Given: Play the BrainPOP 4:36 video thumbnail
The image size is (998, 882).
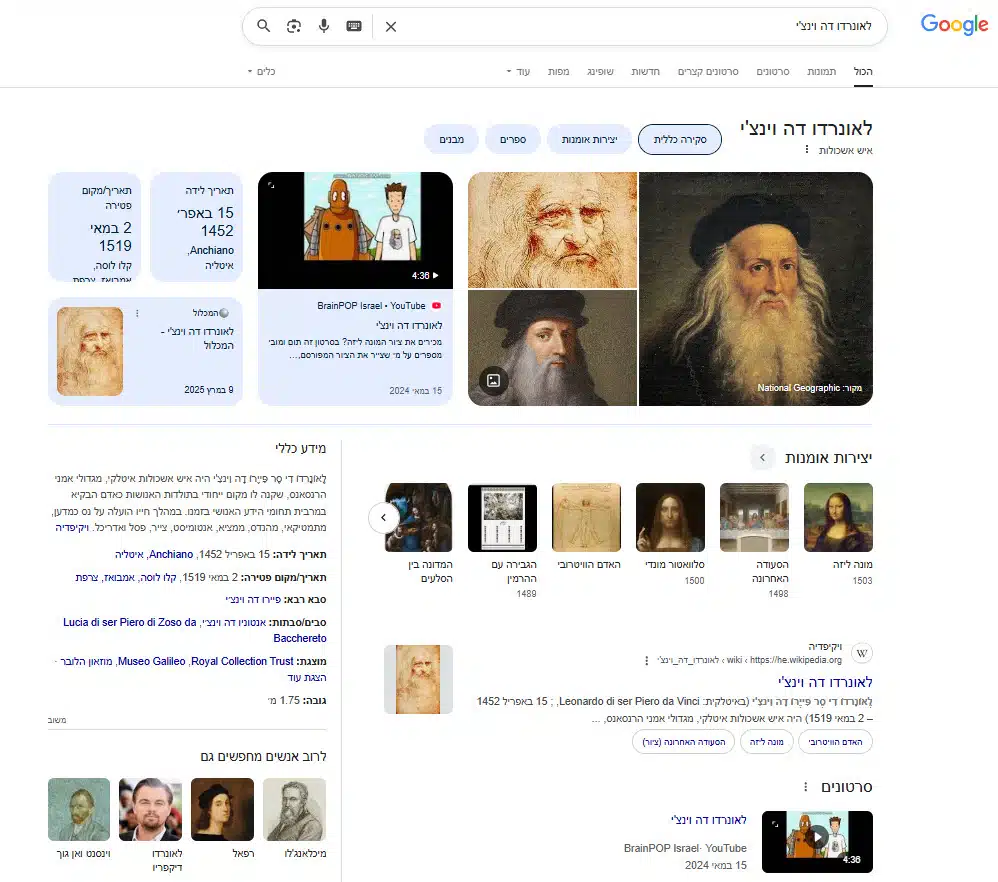Looking at the screenshot, I should coord(355,230).
